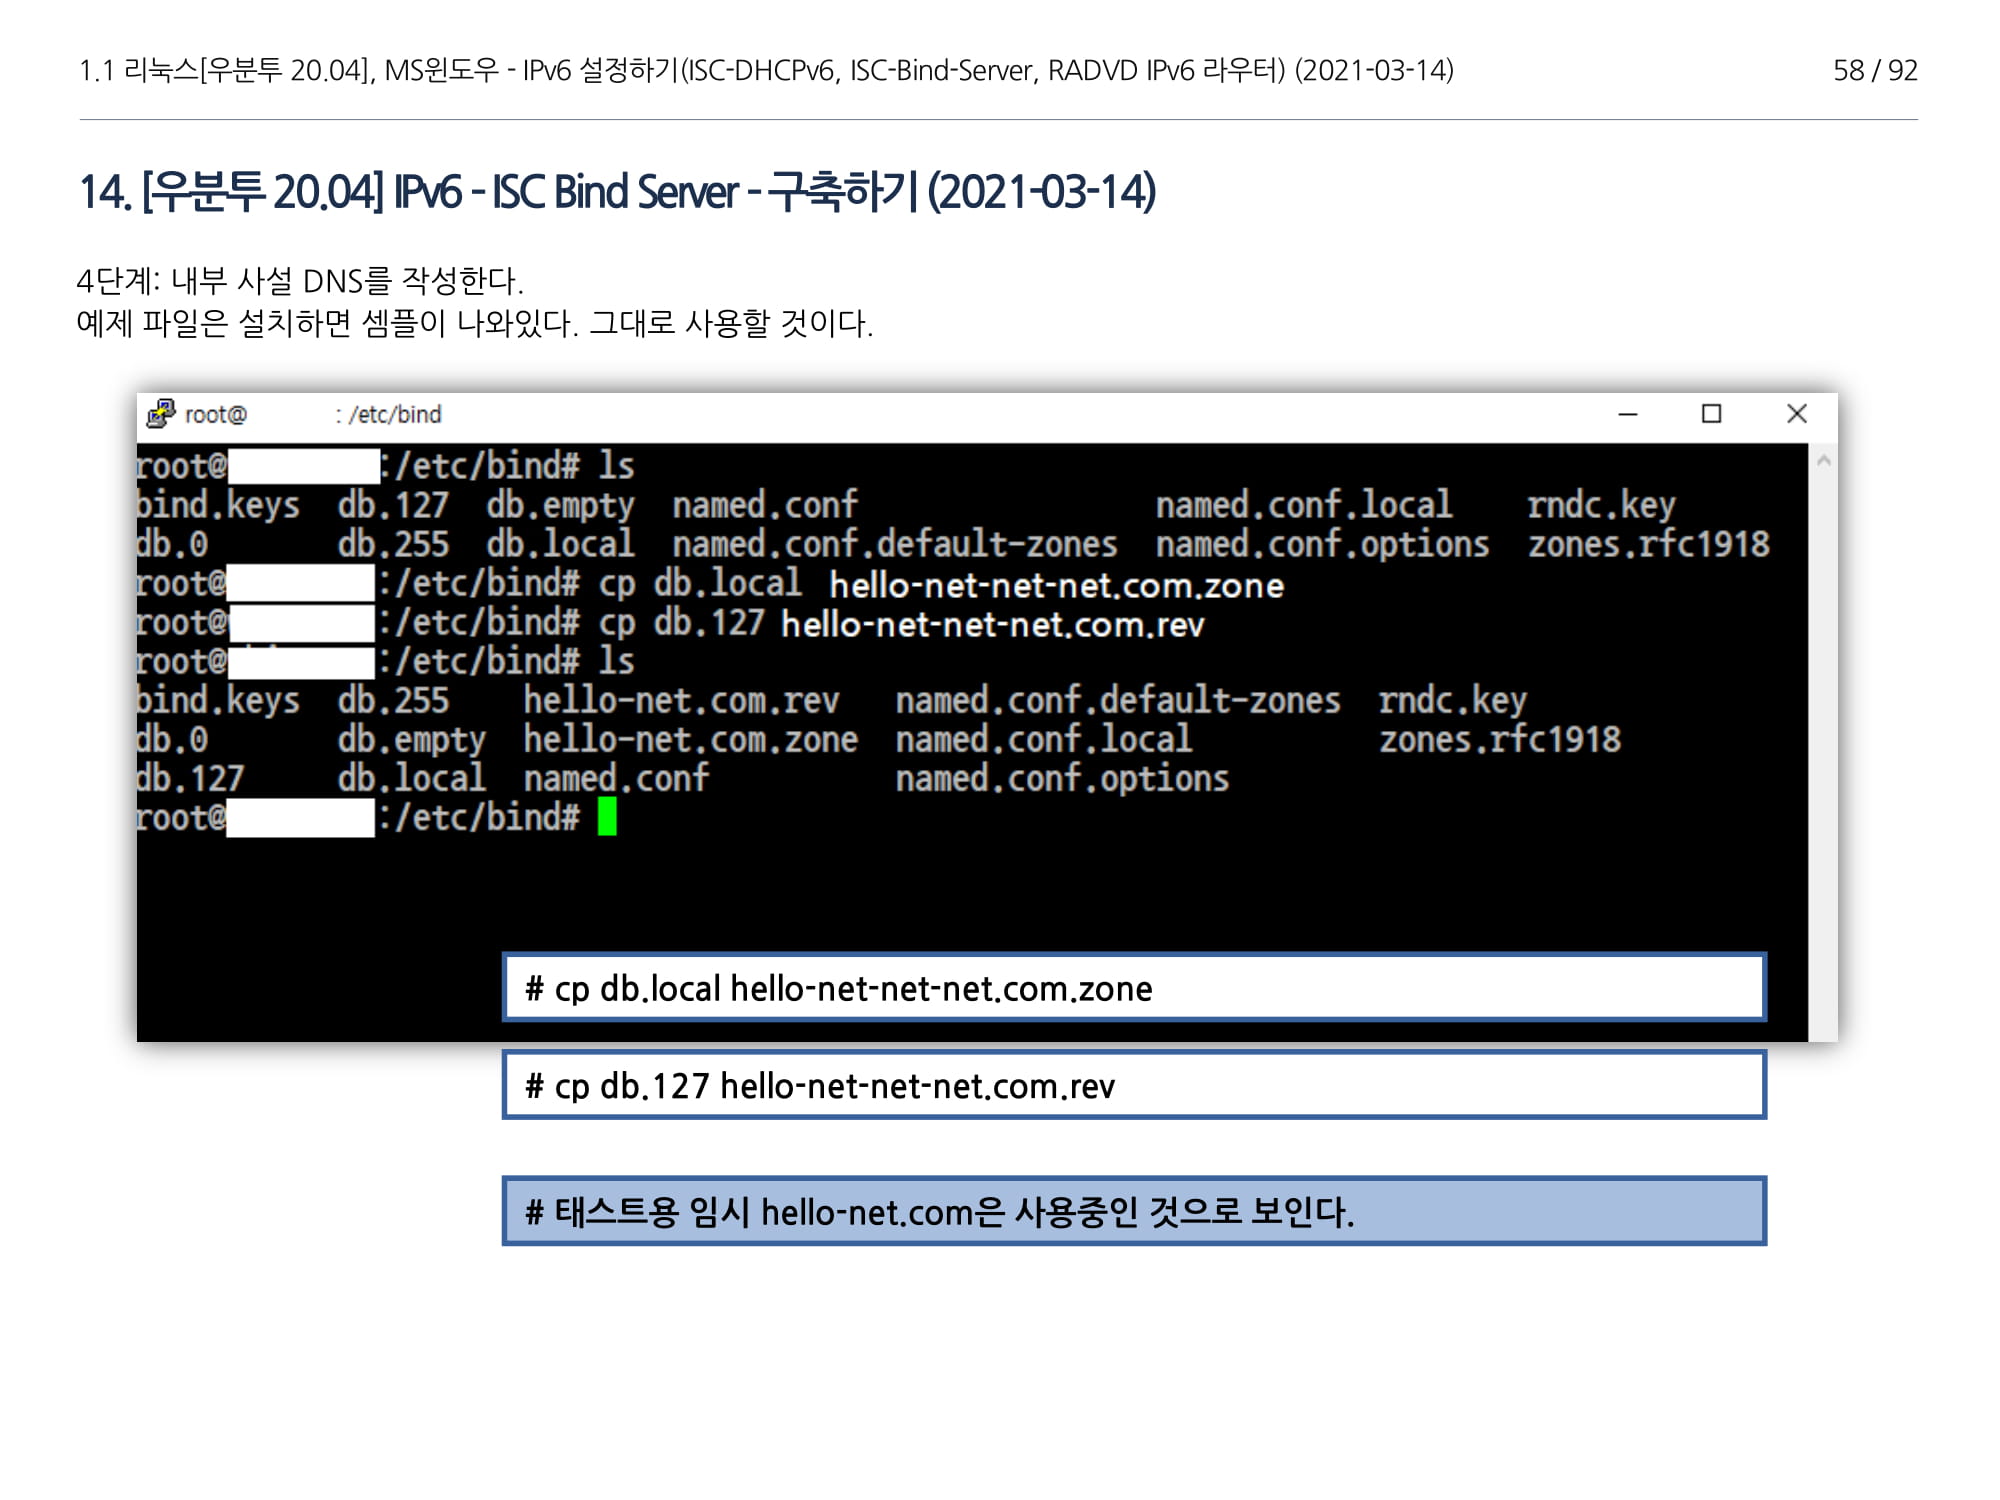This screenshot has height=1500, width=2000.
Task: Click hello-net.com.zone in second ls listing
Action: click(690, 740)
